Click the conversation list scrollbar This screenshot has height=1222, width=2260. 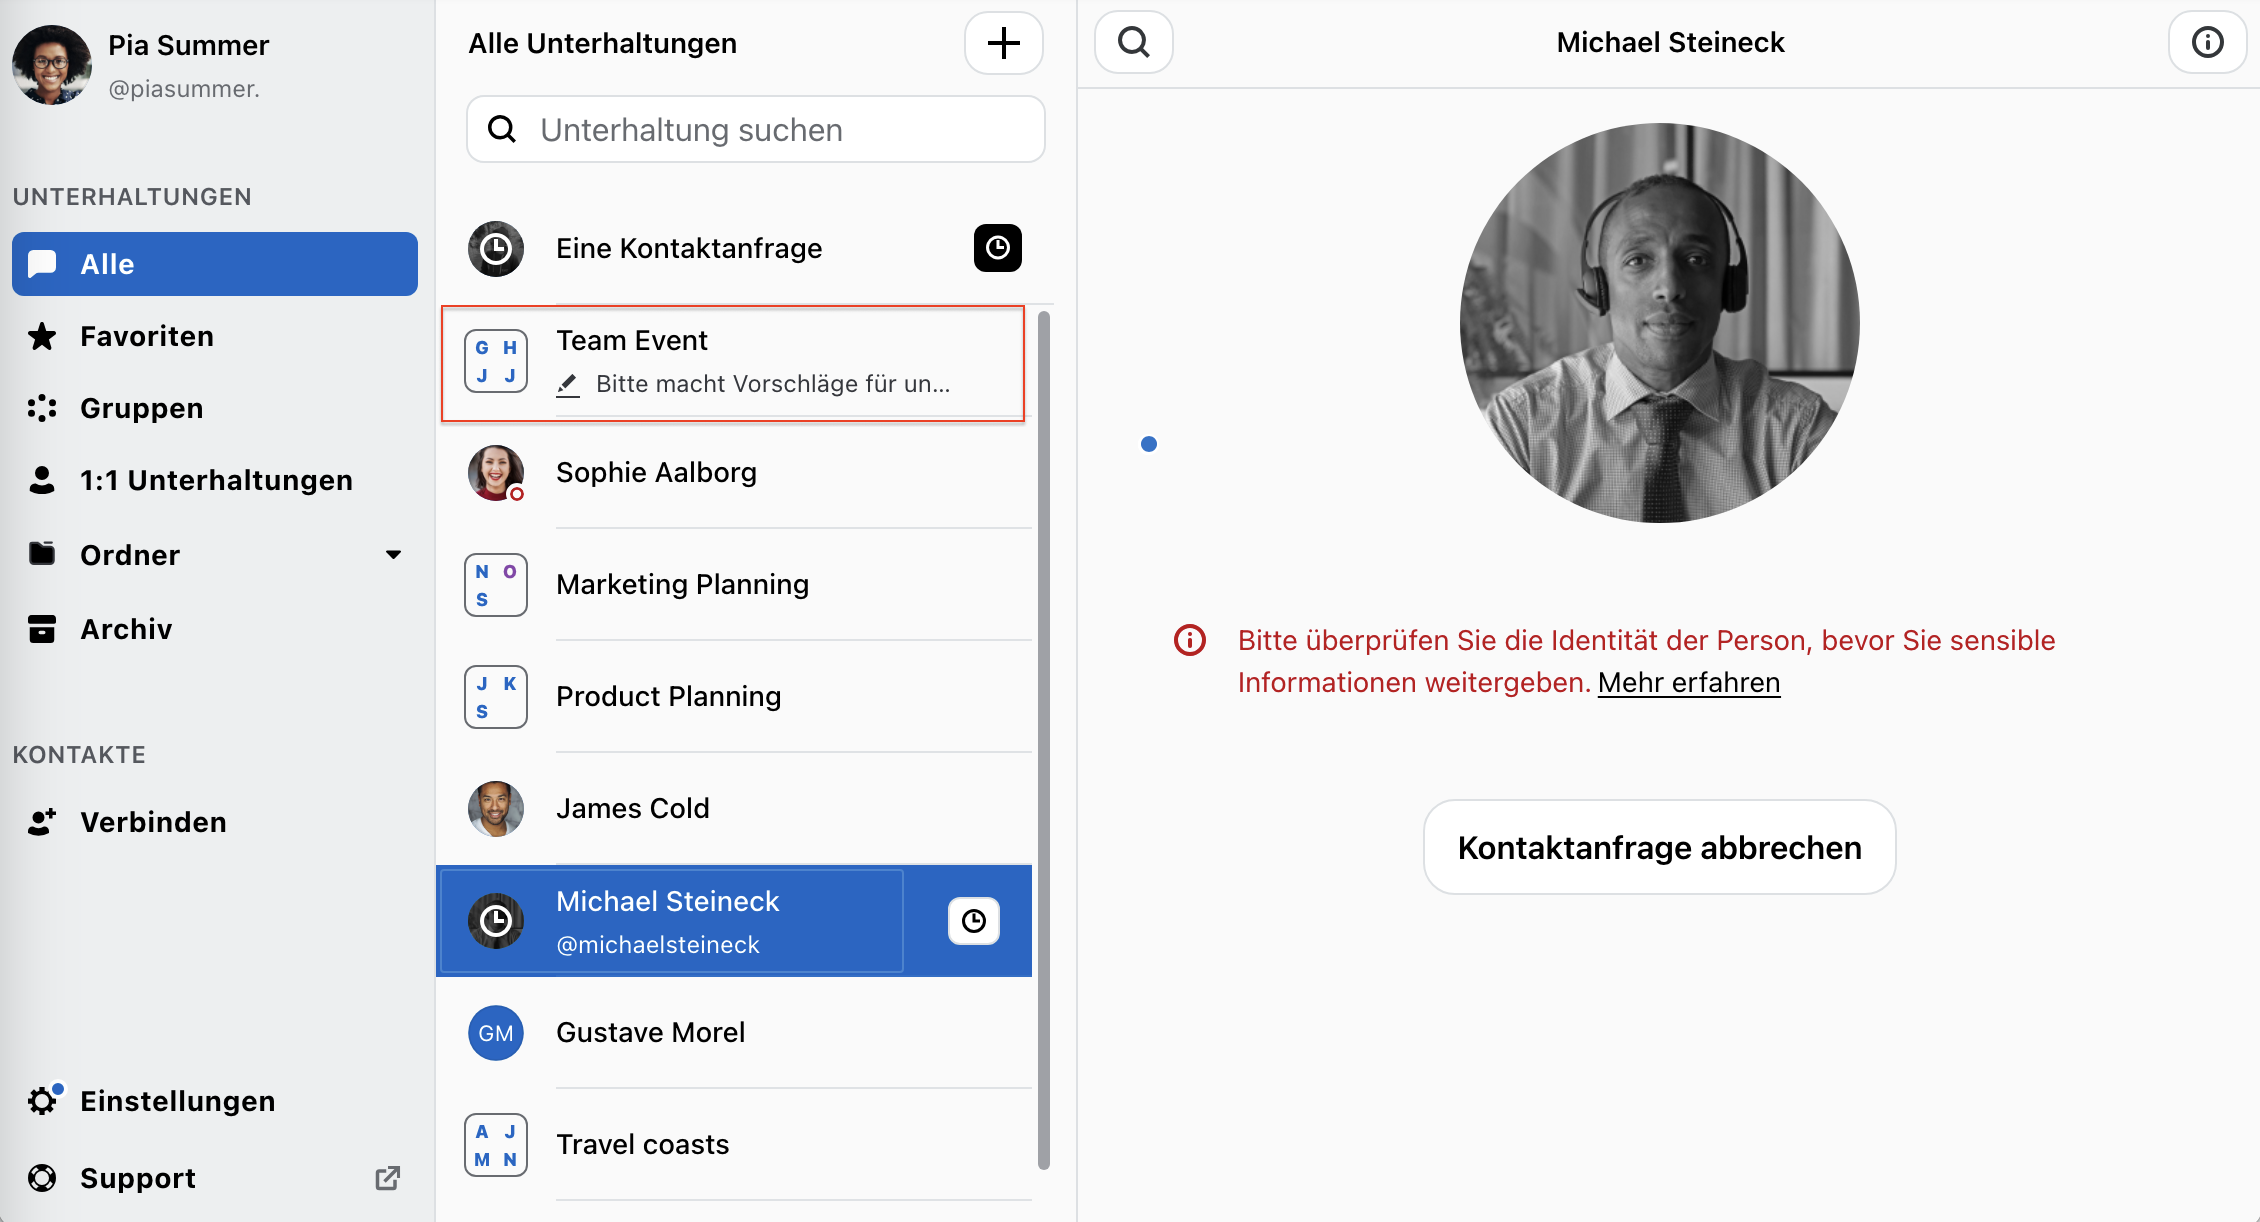(1044, 740)
